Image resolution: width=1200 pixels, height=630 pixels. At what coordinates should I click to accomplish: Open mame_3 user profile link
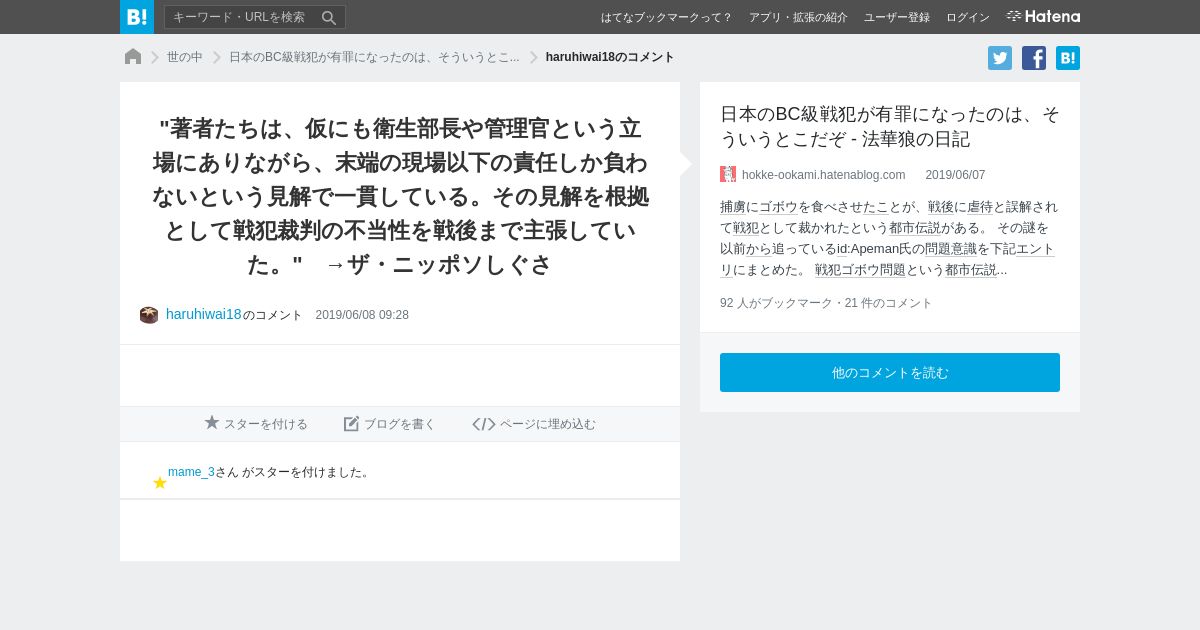click(191, 472)
